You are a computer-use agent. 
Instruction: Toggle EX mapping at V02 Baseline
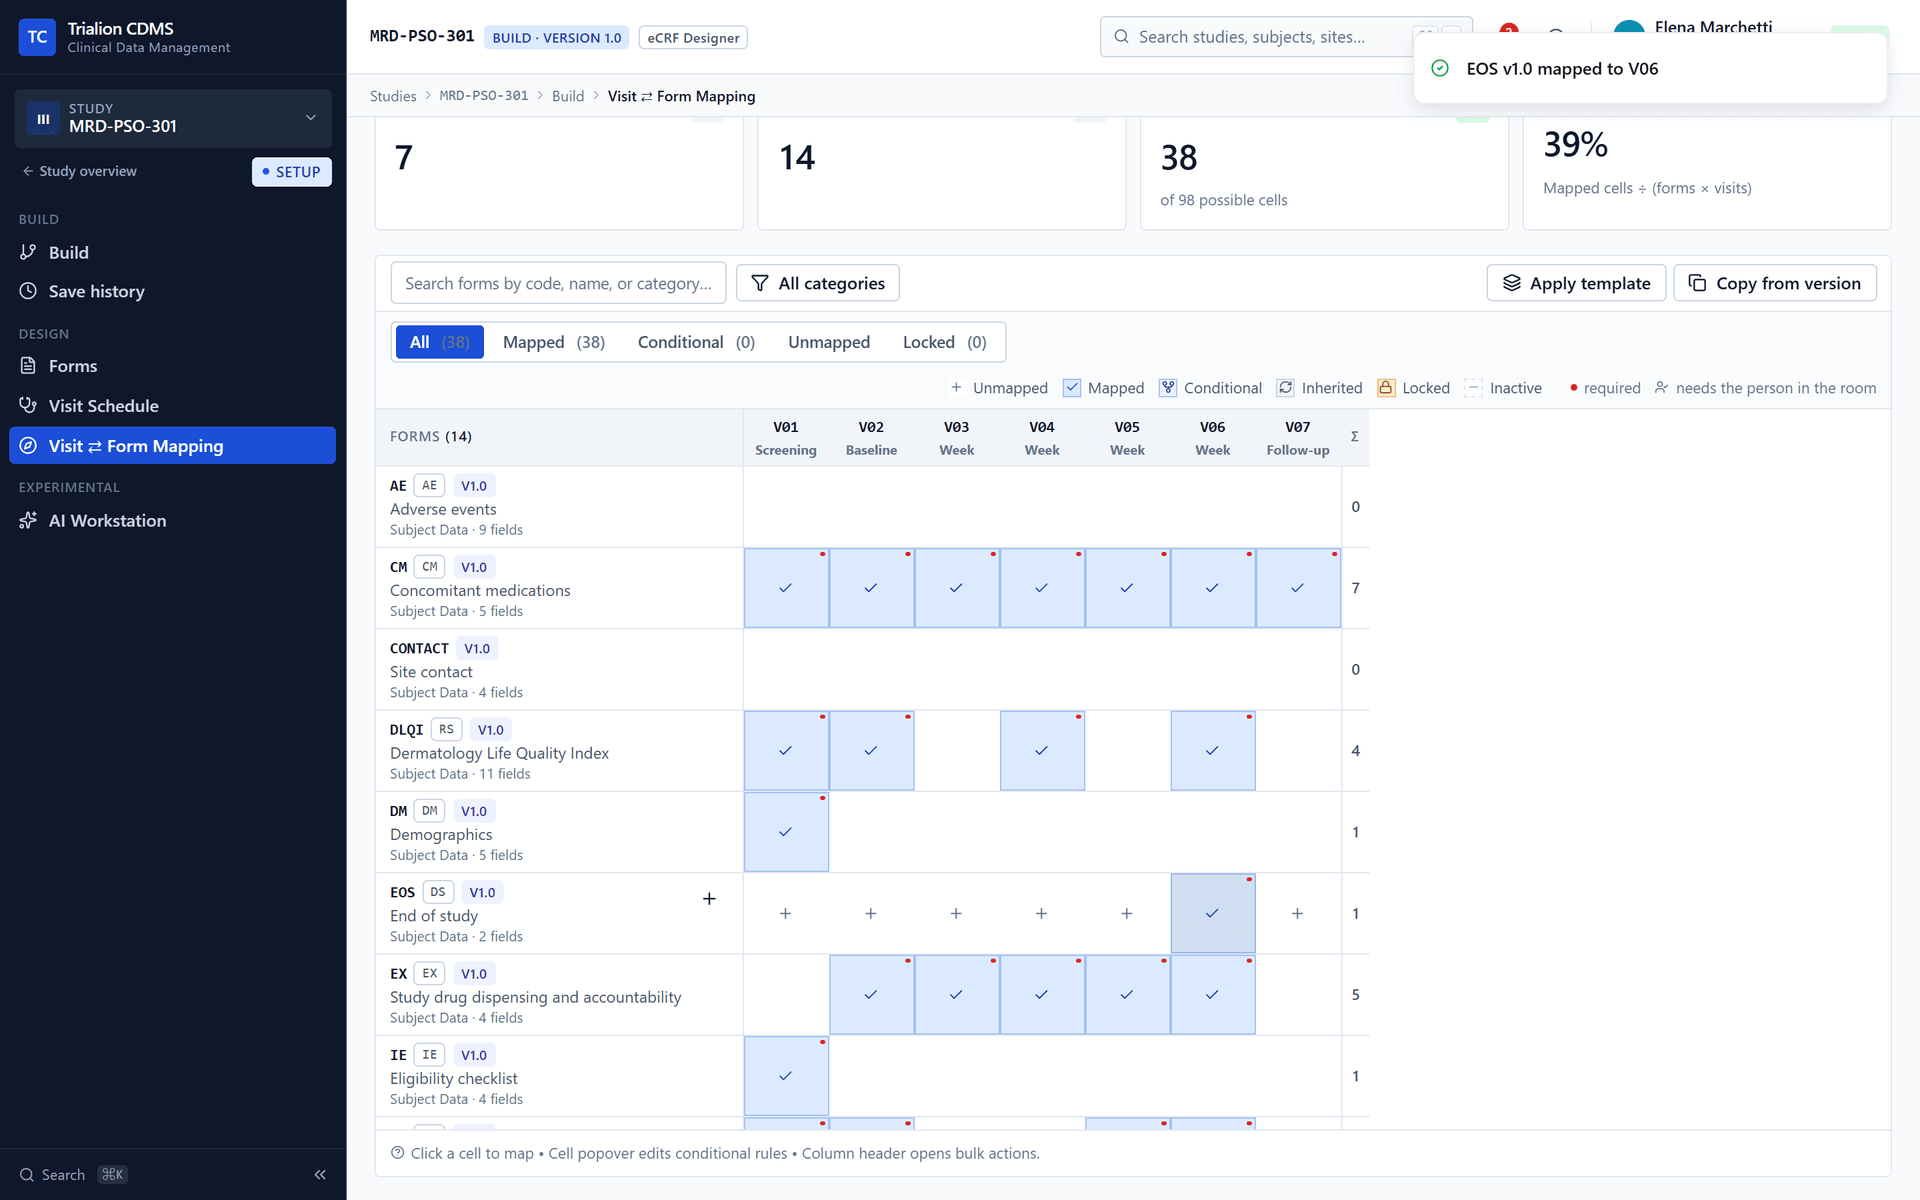(871, 995)
